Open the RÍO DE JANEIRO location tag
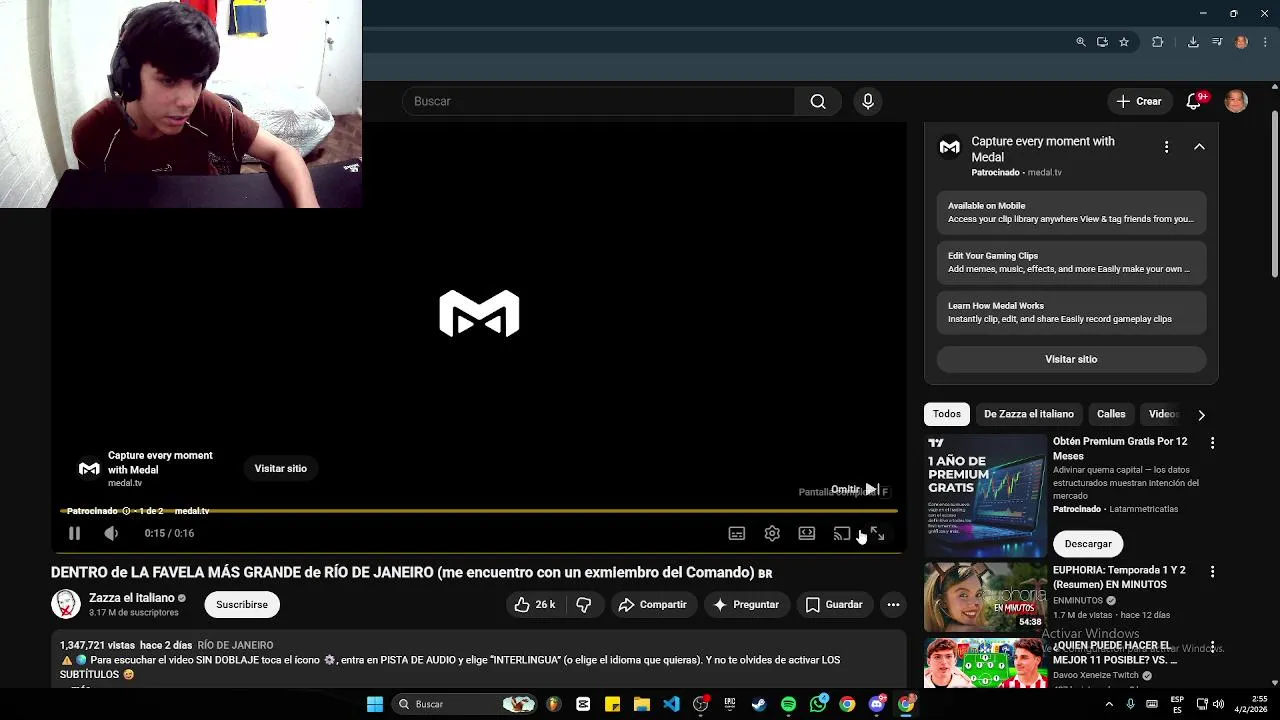1280x720 pixels. click(235, 645)
